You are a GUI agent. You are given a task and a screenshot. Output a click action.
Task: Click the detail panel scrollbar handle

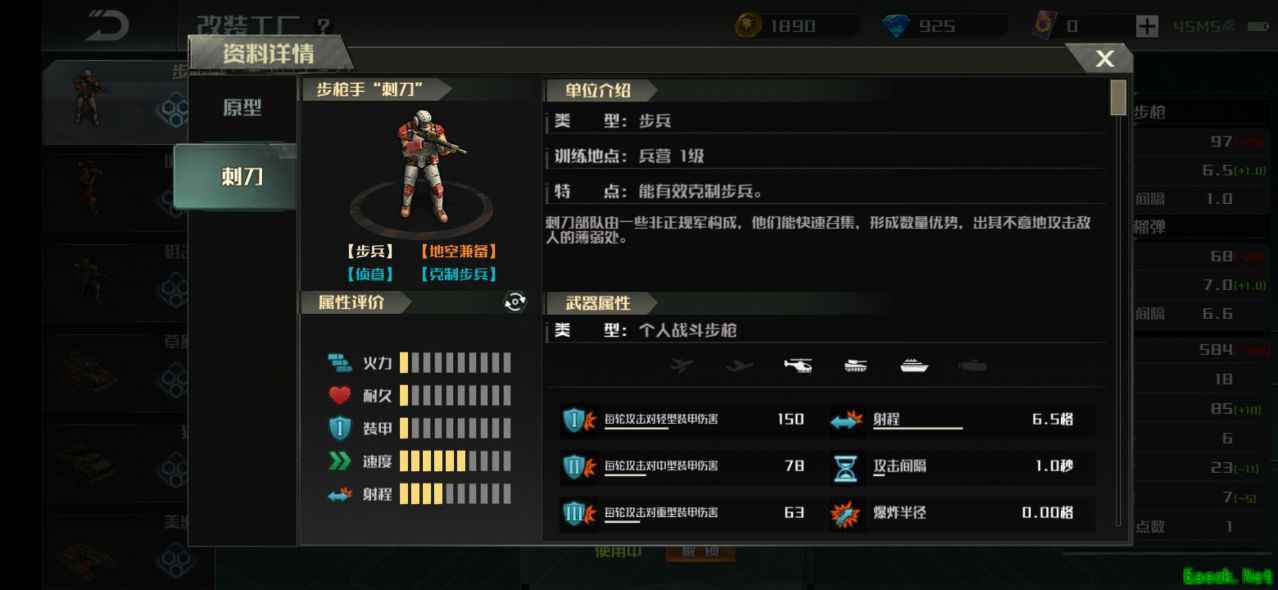[x=1118, y=98]
